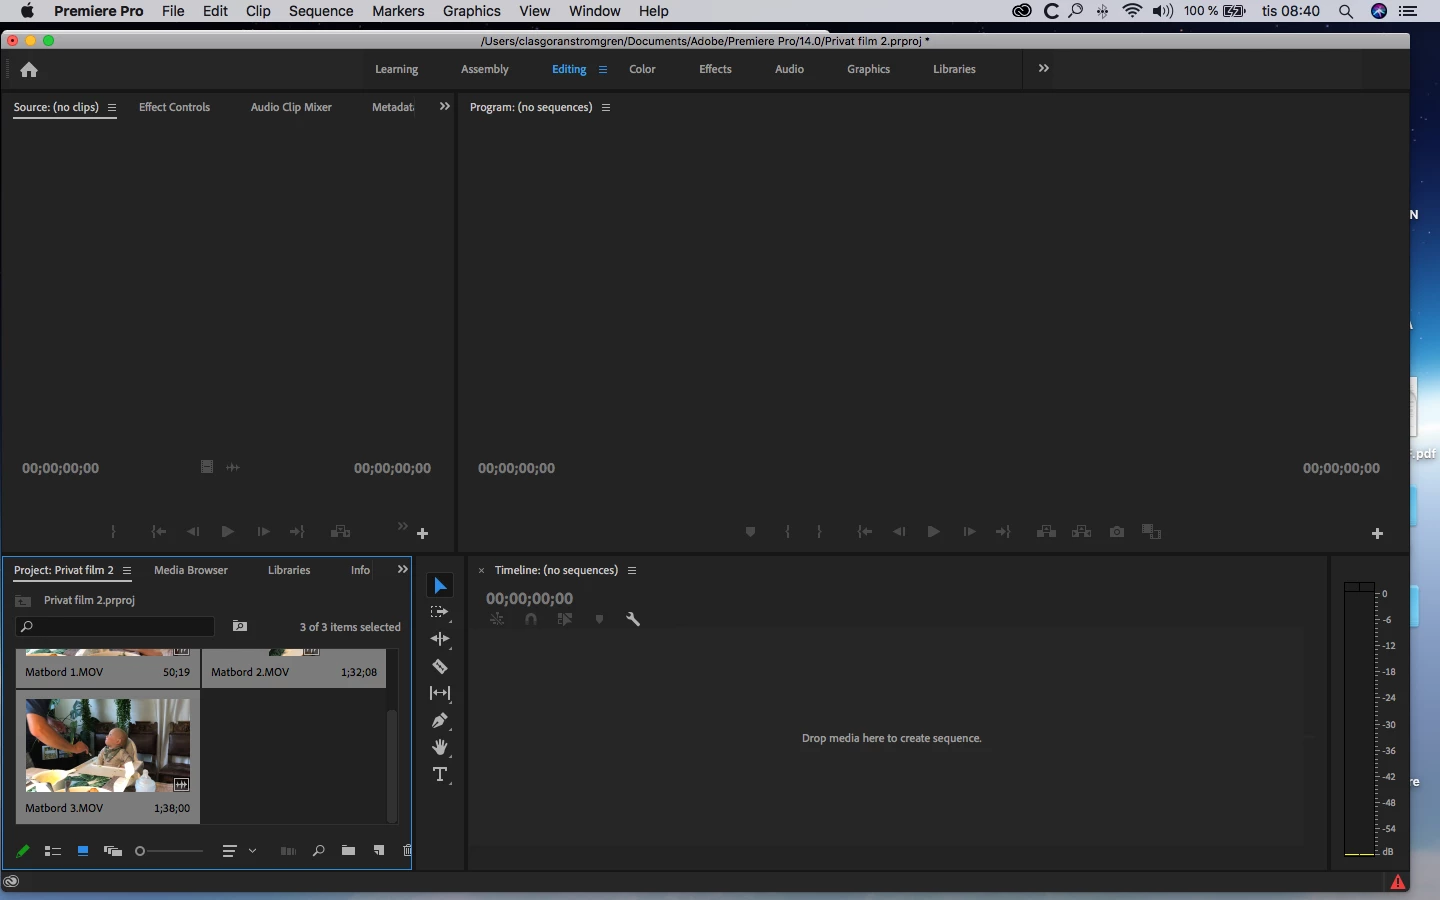This screenshot has height=900, width=1440.
Task: Click status bar Creative Cloud icon
Action: [x=11, y=882]
